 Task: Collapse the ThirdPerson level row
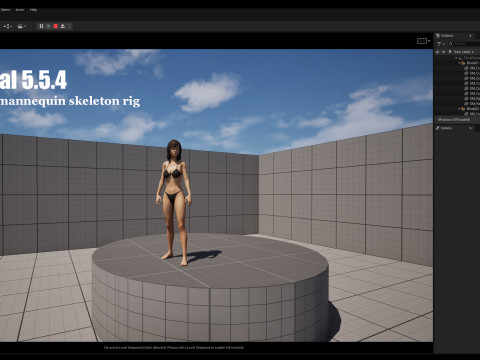(456, 58)
